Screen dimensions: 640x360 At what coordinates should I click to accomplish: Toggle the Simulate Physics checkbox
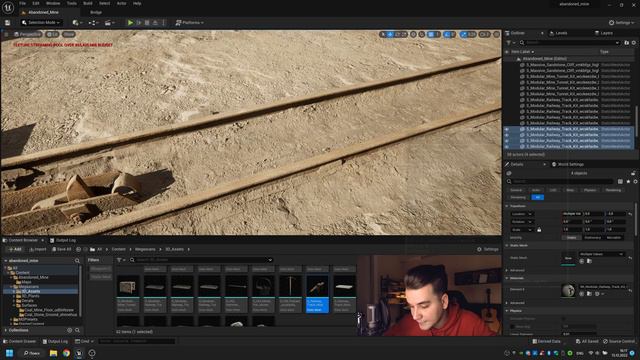(x=564, y=319)
